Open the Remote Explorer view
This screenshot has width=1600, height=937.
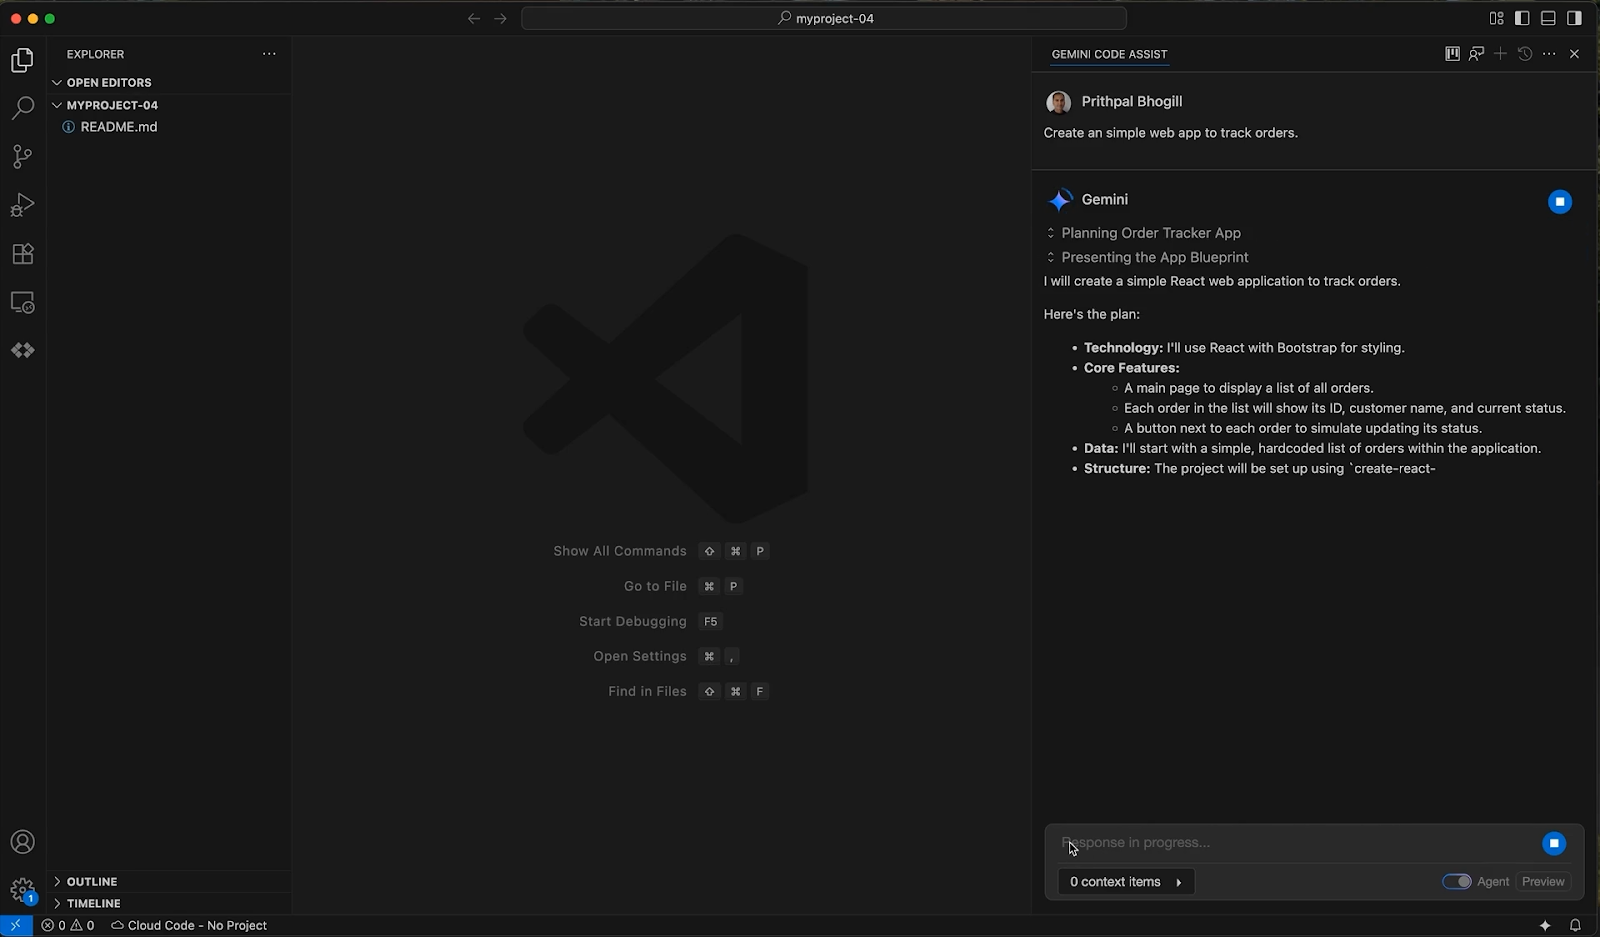(x=22, y=302)
